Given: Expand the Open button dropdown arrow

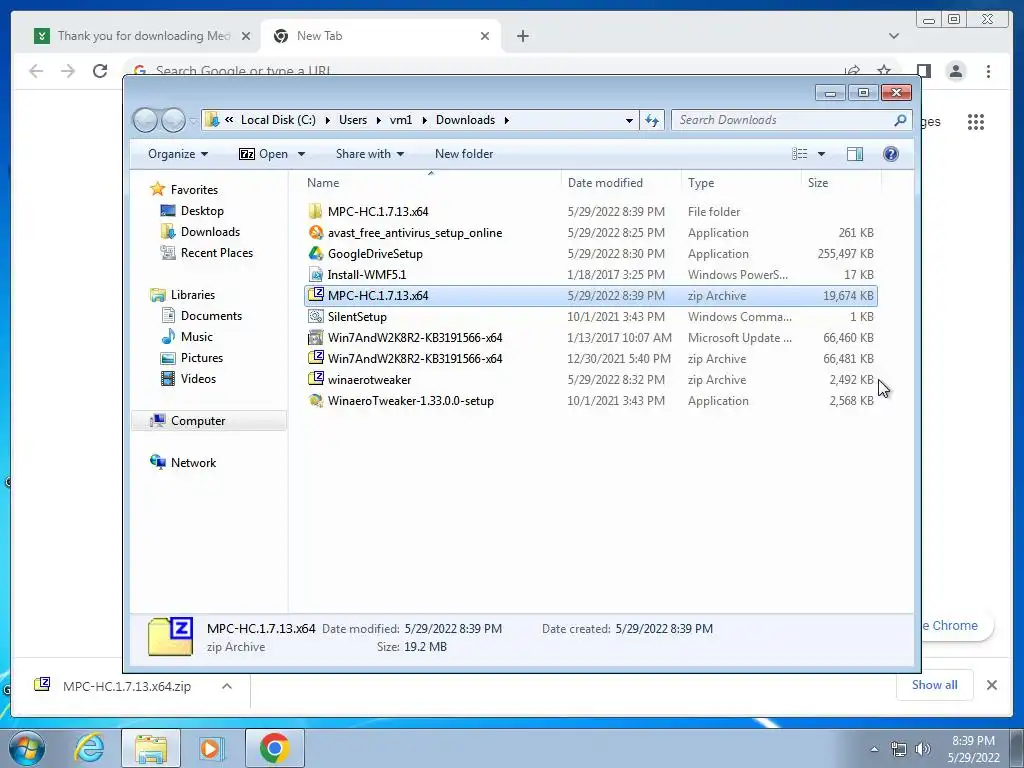Looking at the screenshot, I should 301,154.
